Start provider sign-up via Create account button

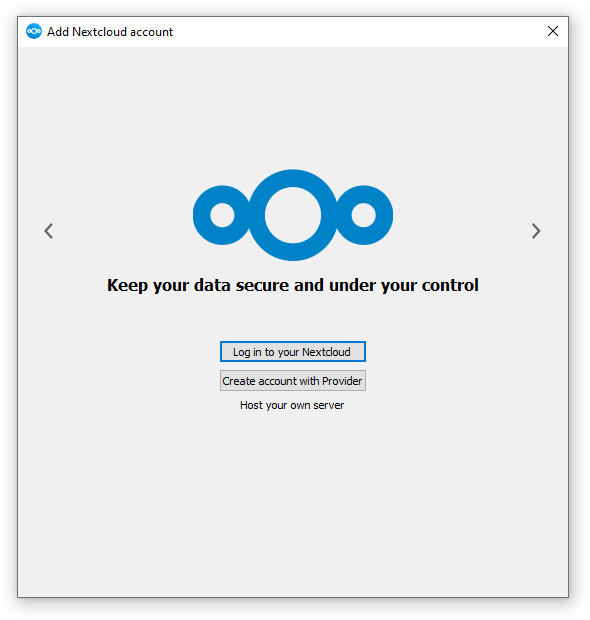coord(293,380)
